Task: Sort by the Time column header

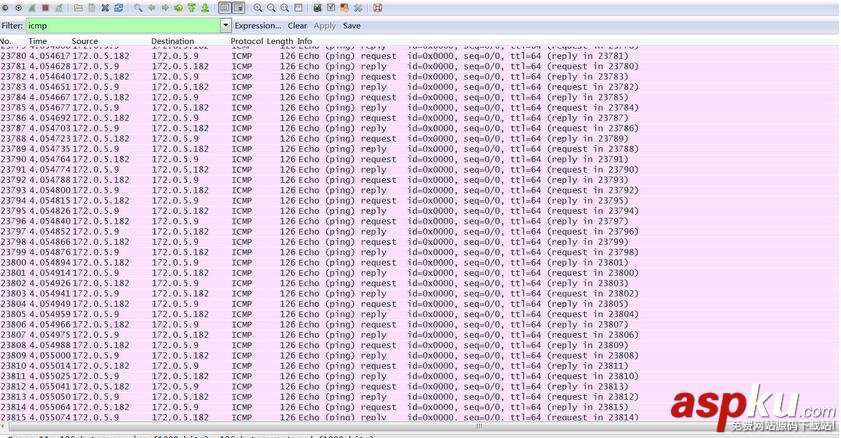Action: pos(38,41)
